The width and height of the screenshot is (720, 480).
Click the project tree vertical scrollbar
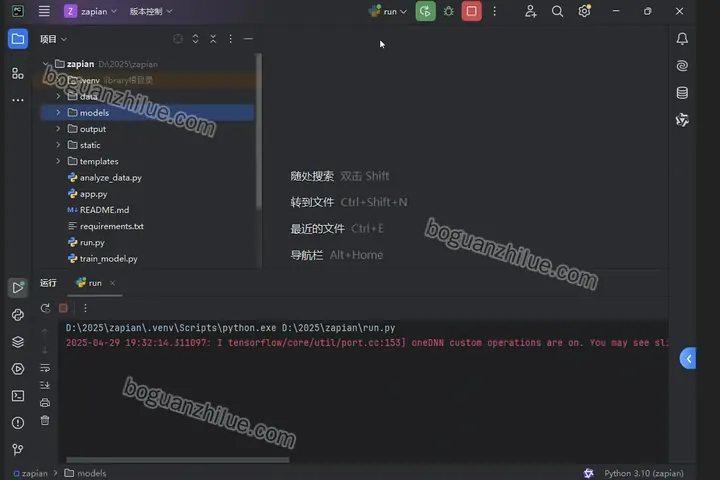pos(259,131)
